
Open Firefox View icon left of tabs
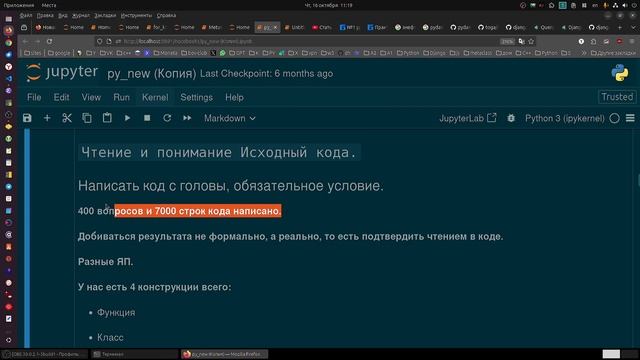(x=24, y=27)
